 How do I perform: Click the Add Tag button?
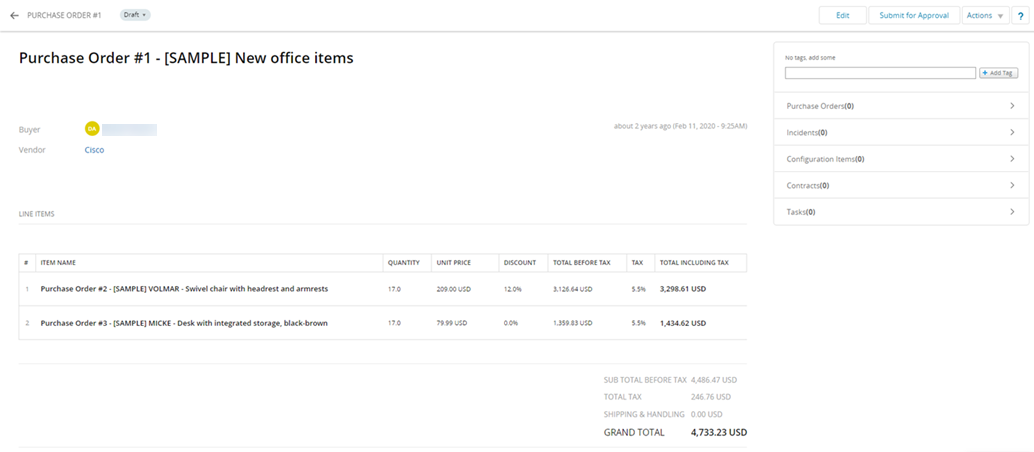pos(998,73)
